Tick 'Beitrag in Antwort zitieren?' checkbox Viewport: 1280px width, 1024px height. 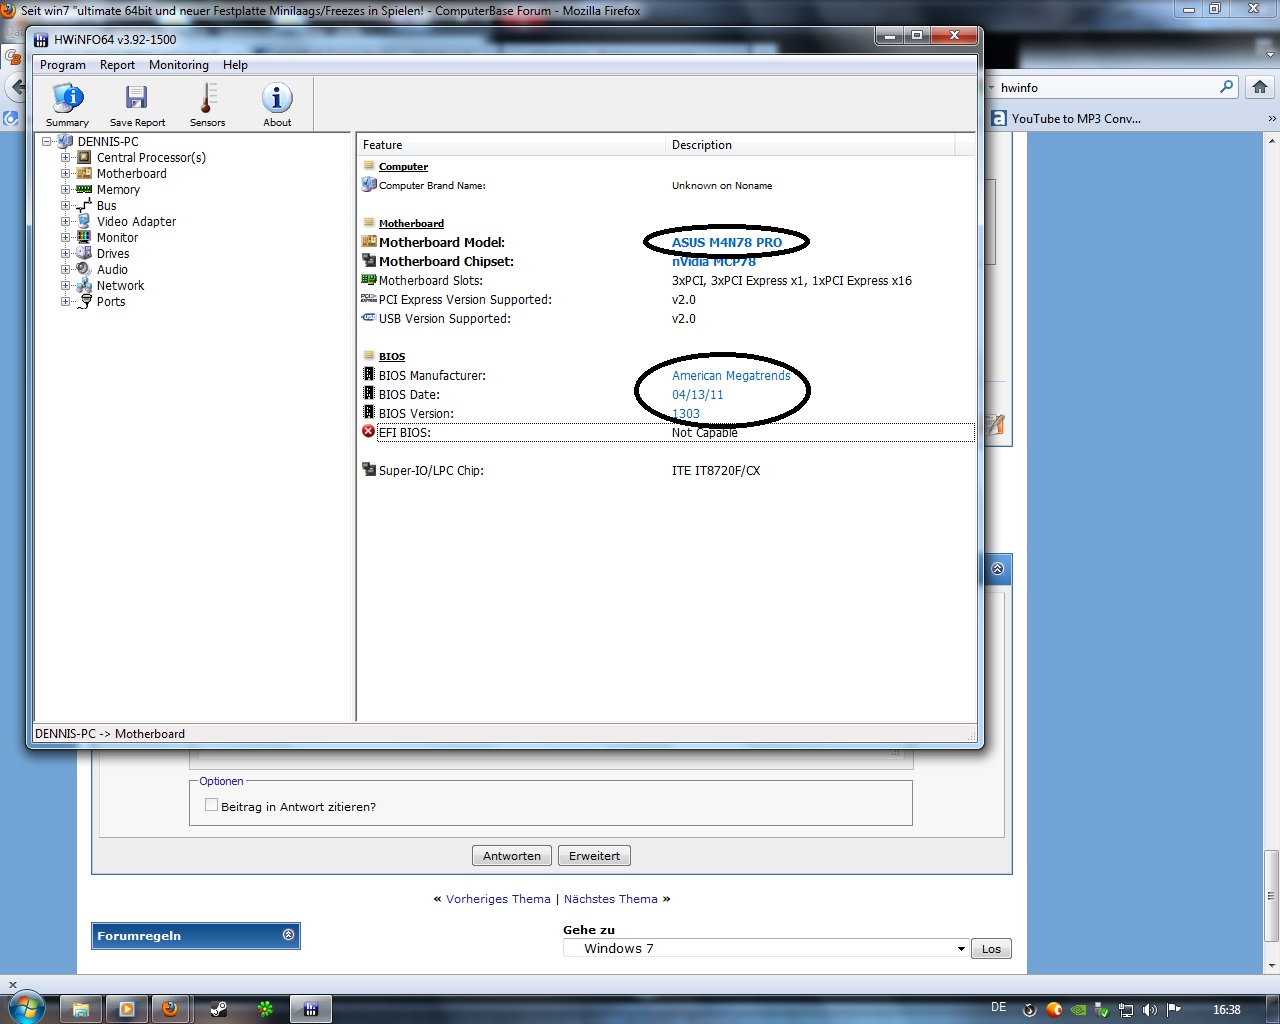pos(211,805)
